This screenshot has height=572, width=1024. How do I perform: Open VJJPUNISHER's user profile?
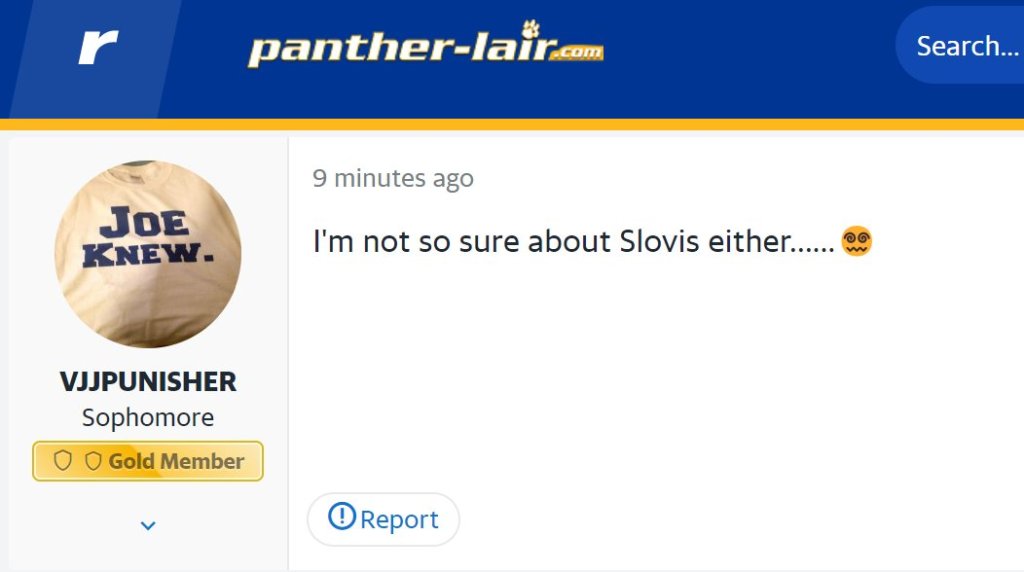point(148,381)
